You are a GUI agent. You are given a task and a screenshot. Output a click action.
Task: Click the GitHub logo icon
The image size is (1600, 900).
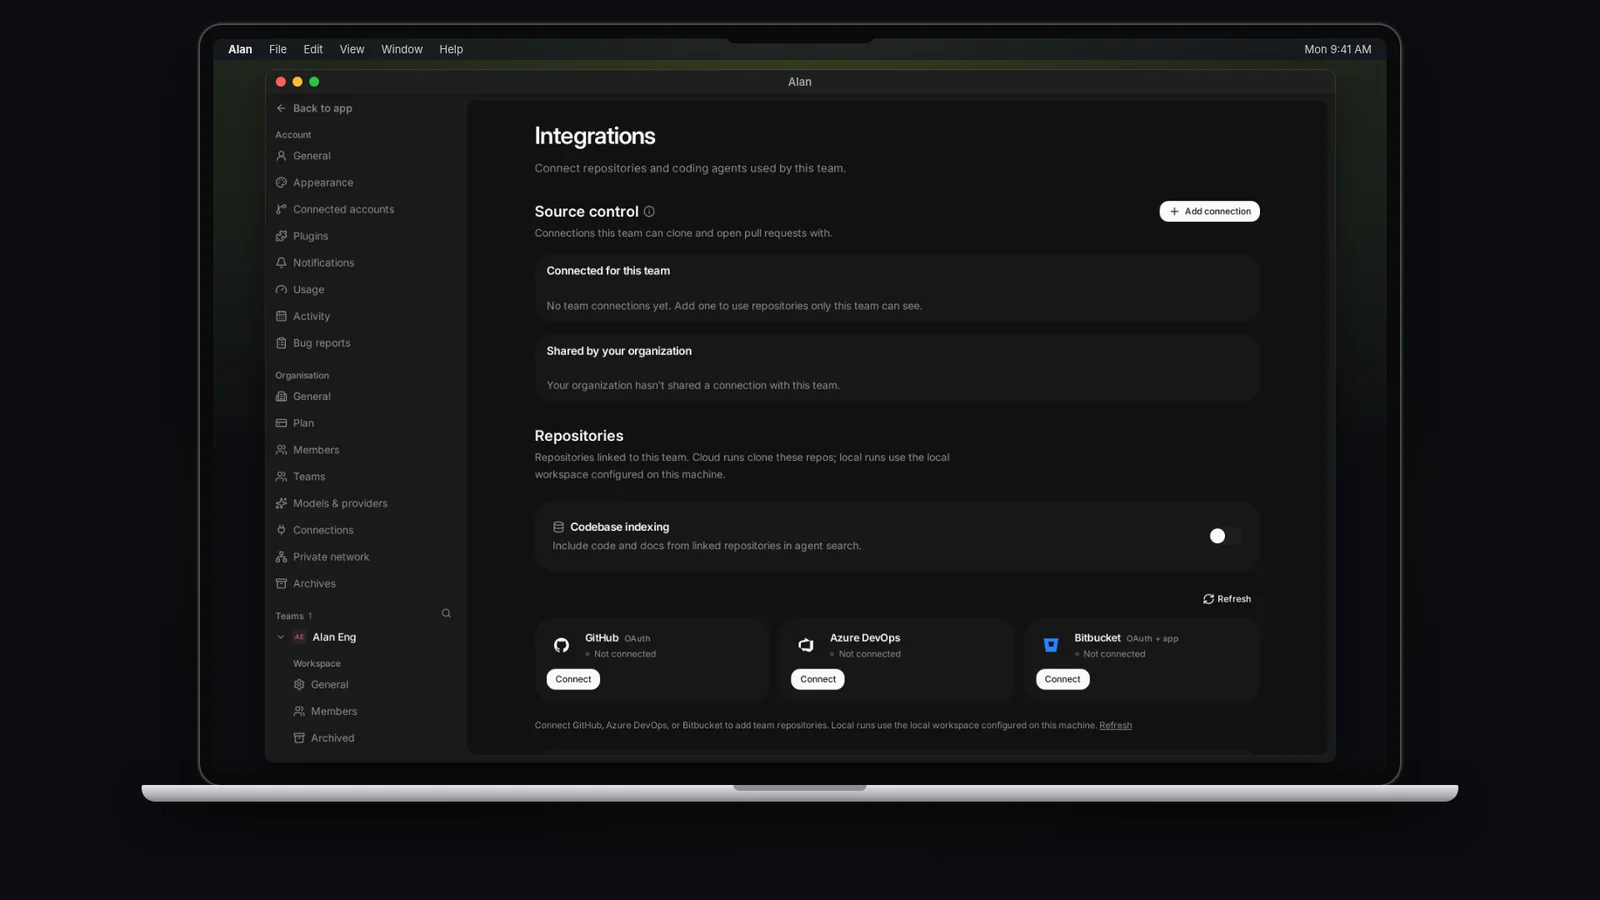561,645
